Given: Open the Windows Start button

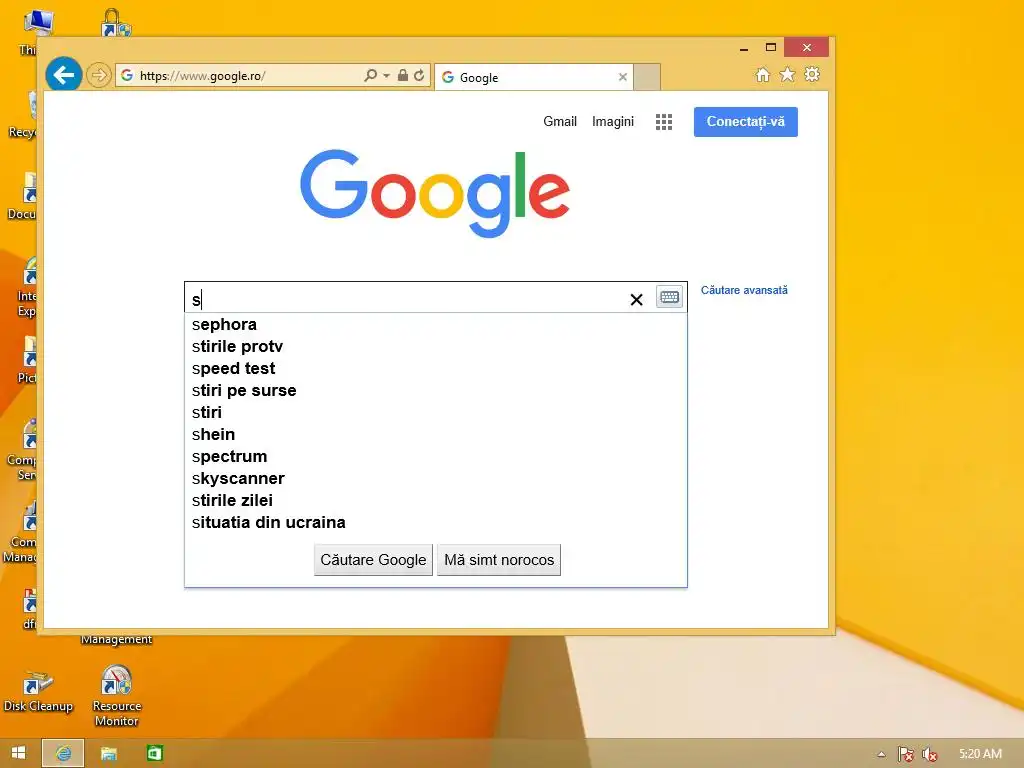Looking at the screenshot, I should point(18,753).
